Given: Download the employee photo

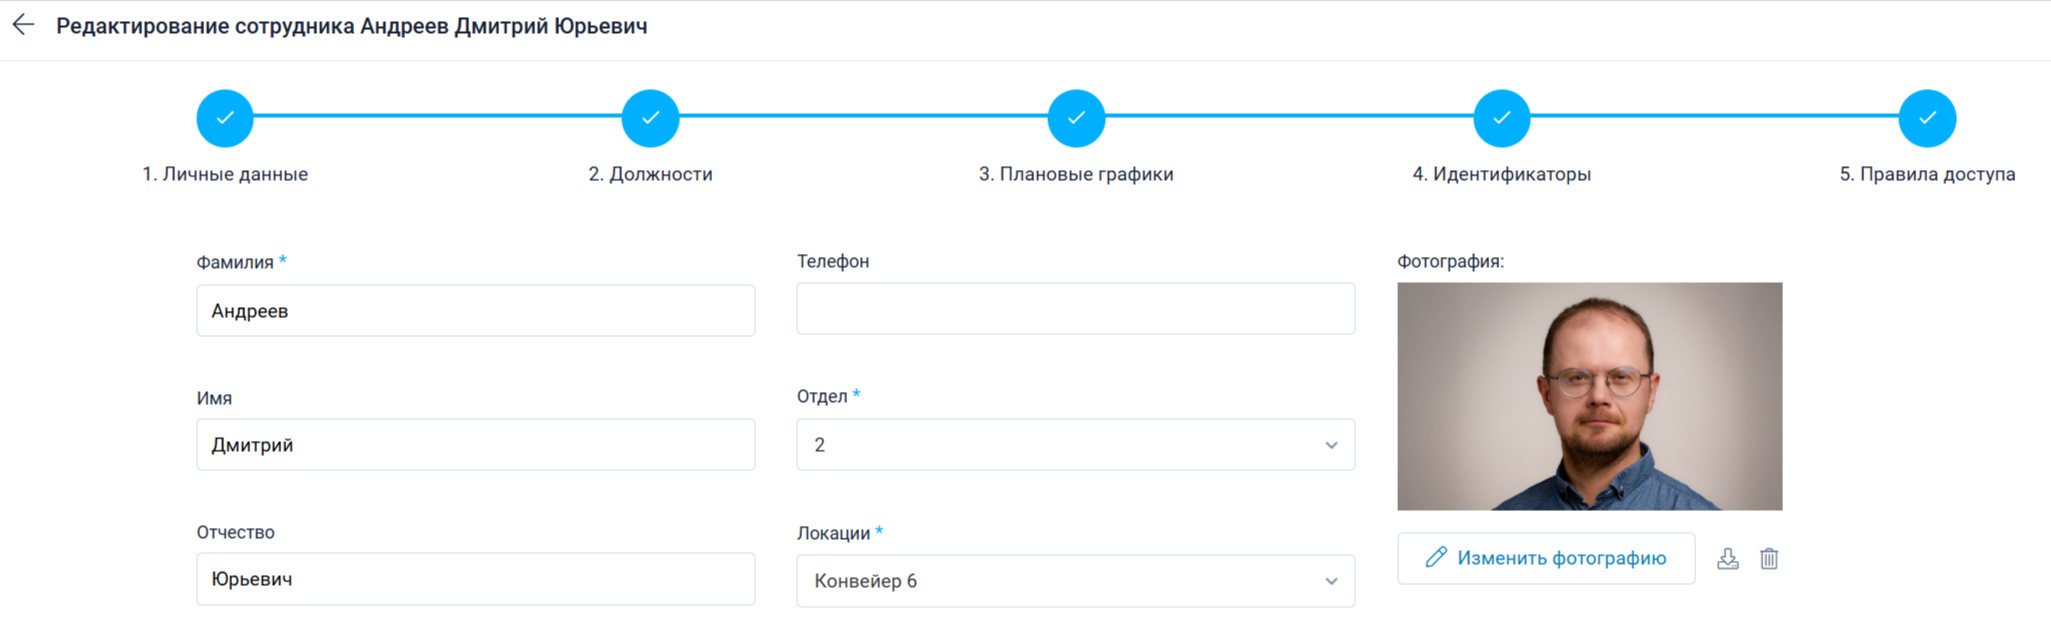Looking at the screenshot, I should click(1727, 559).
